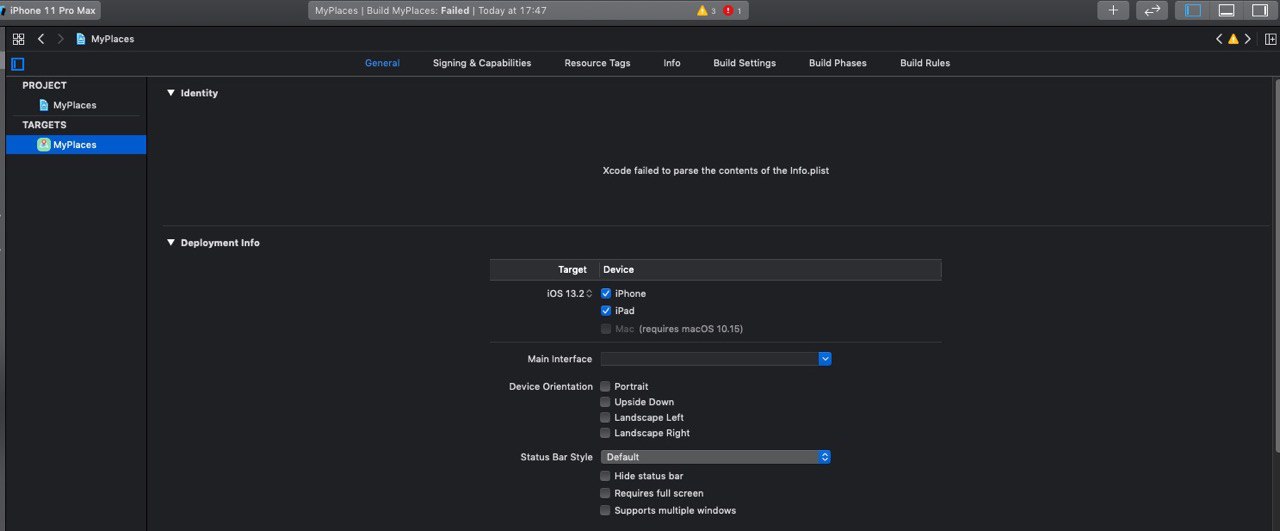Go forward in editor history
Screen dimensions: 1280x531
pos(60,39)
